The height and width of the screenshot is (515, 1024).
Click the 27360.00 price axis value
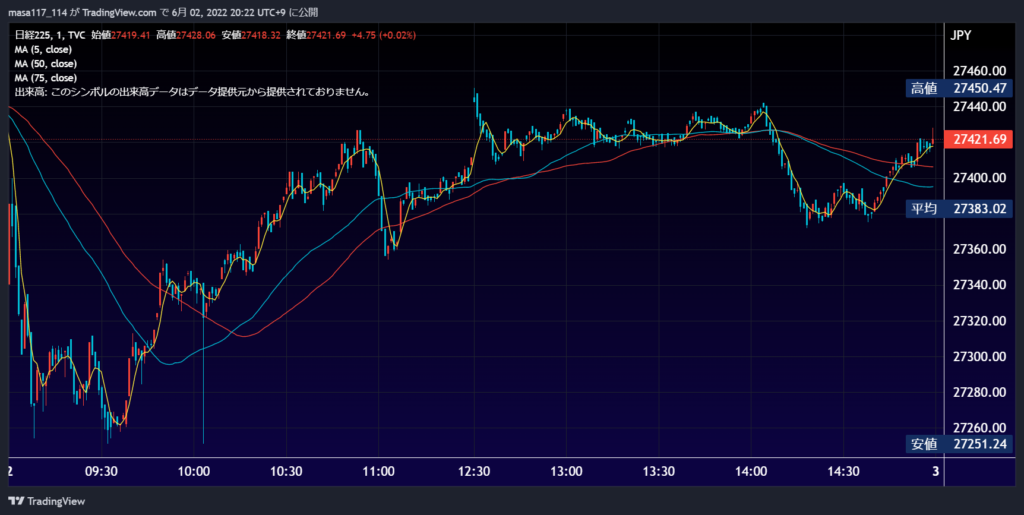979,249
